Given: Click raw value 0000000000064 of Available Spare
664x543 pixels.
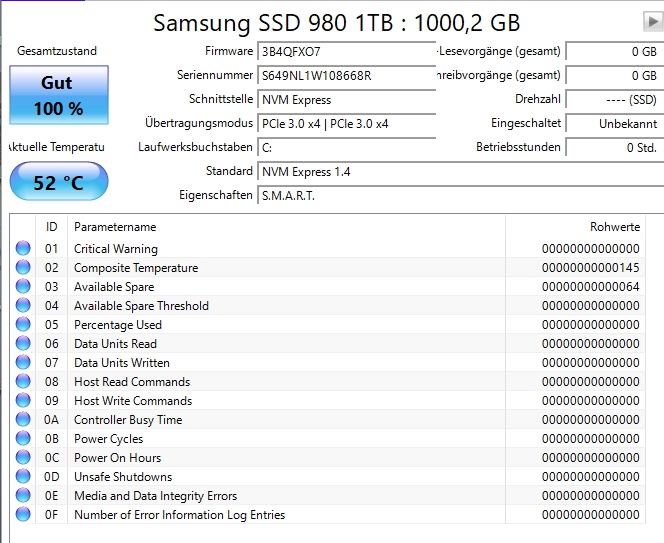Looking at the screenshot, I should [590, 287].
